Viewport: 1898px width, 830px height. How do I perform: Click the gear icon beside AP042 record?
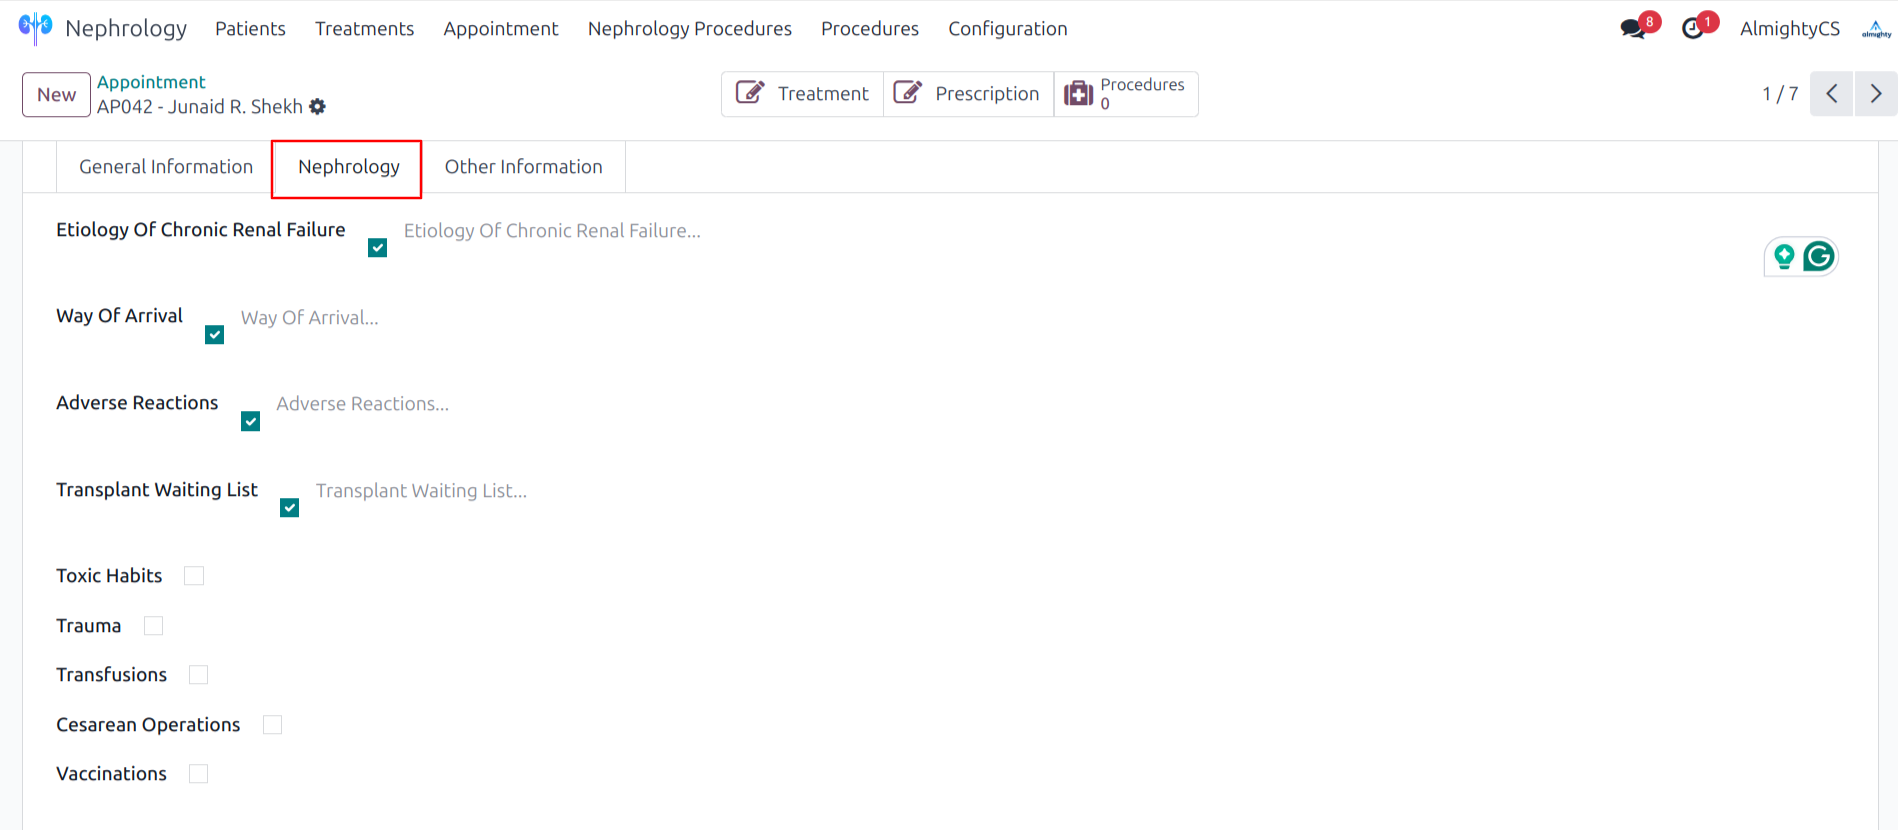[317, 107]
